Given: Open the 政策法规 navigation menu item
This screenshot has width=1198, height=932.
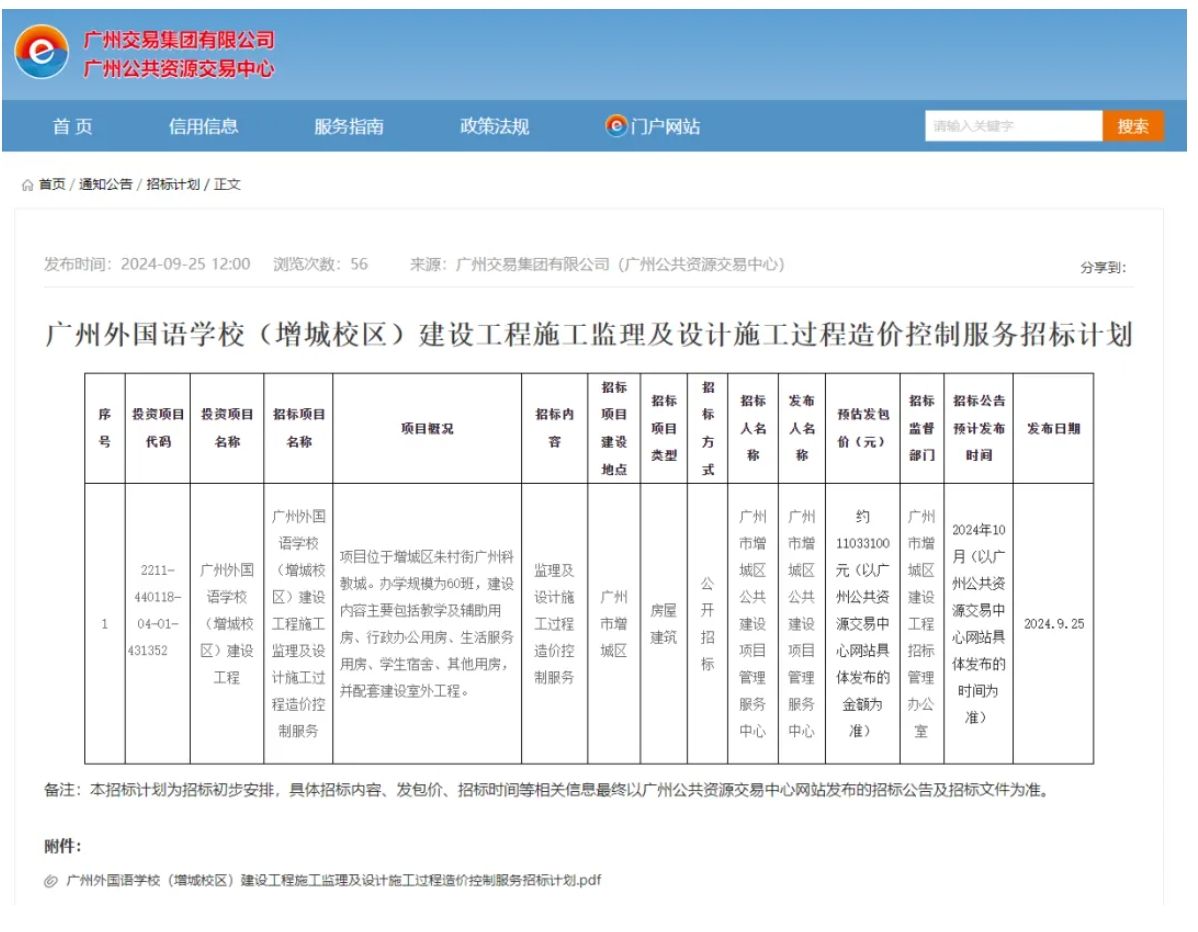Looking at the screenshot, I should pyautogui.click(x=494, y=126).
